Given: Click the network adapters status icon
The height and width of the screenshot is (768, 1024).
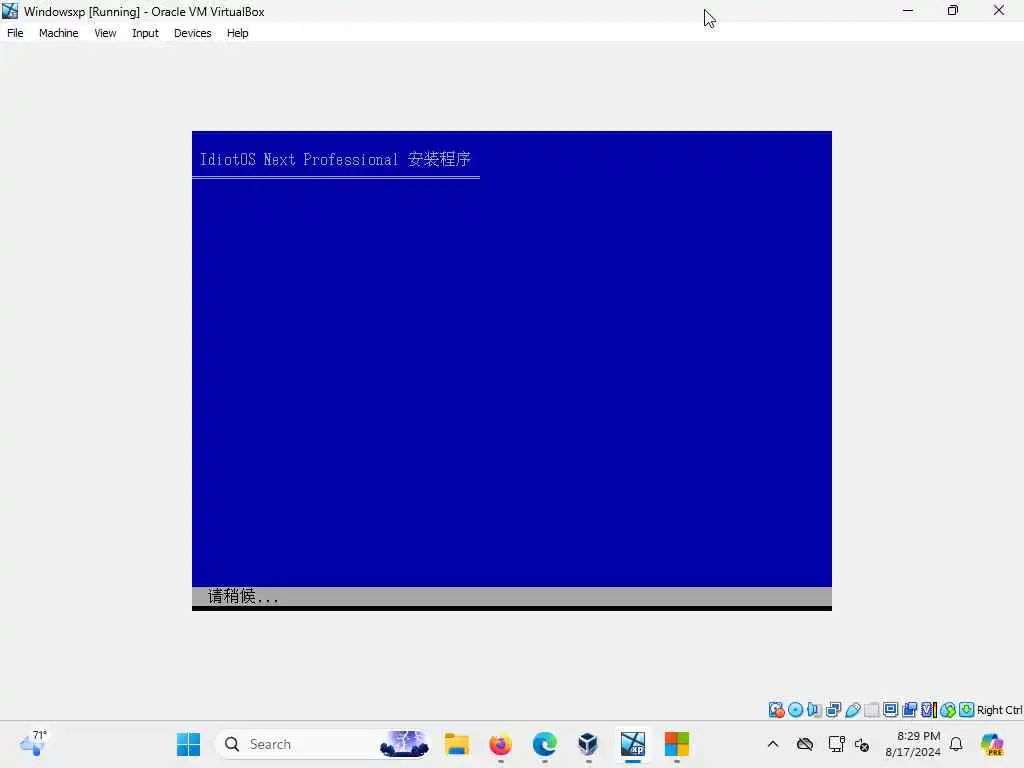Looking at the screenshot, I should point(833,710).
